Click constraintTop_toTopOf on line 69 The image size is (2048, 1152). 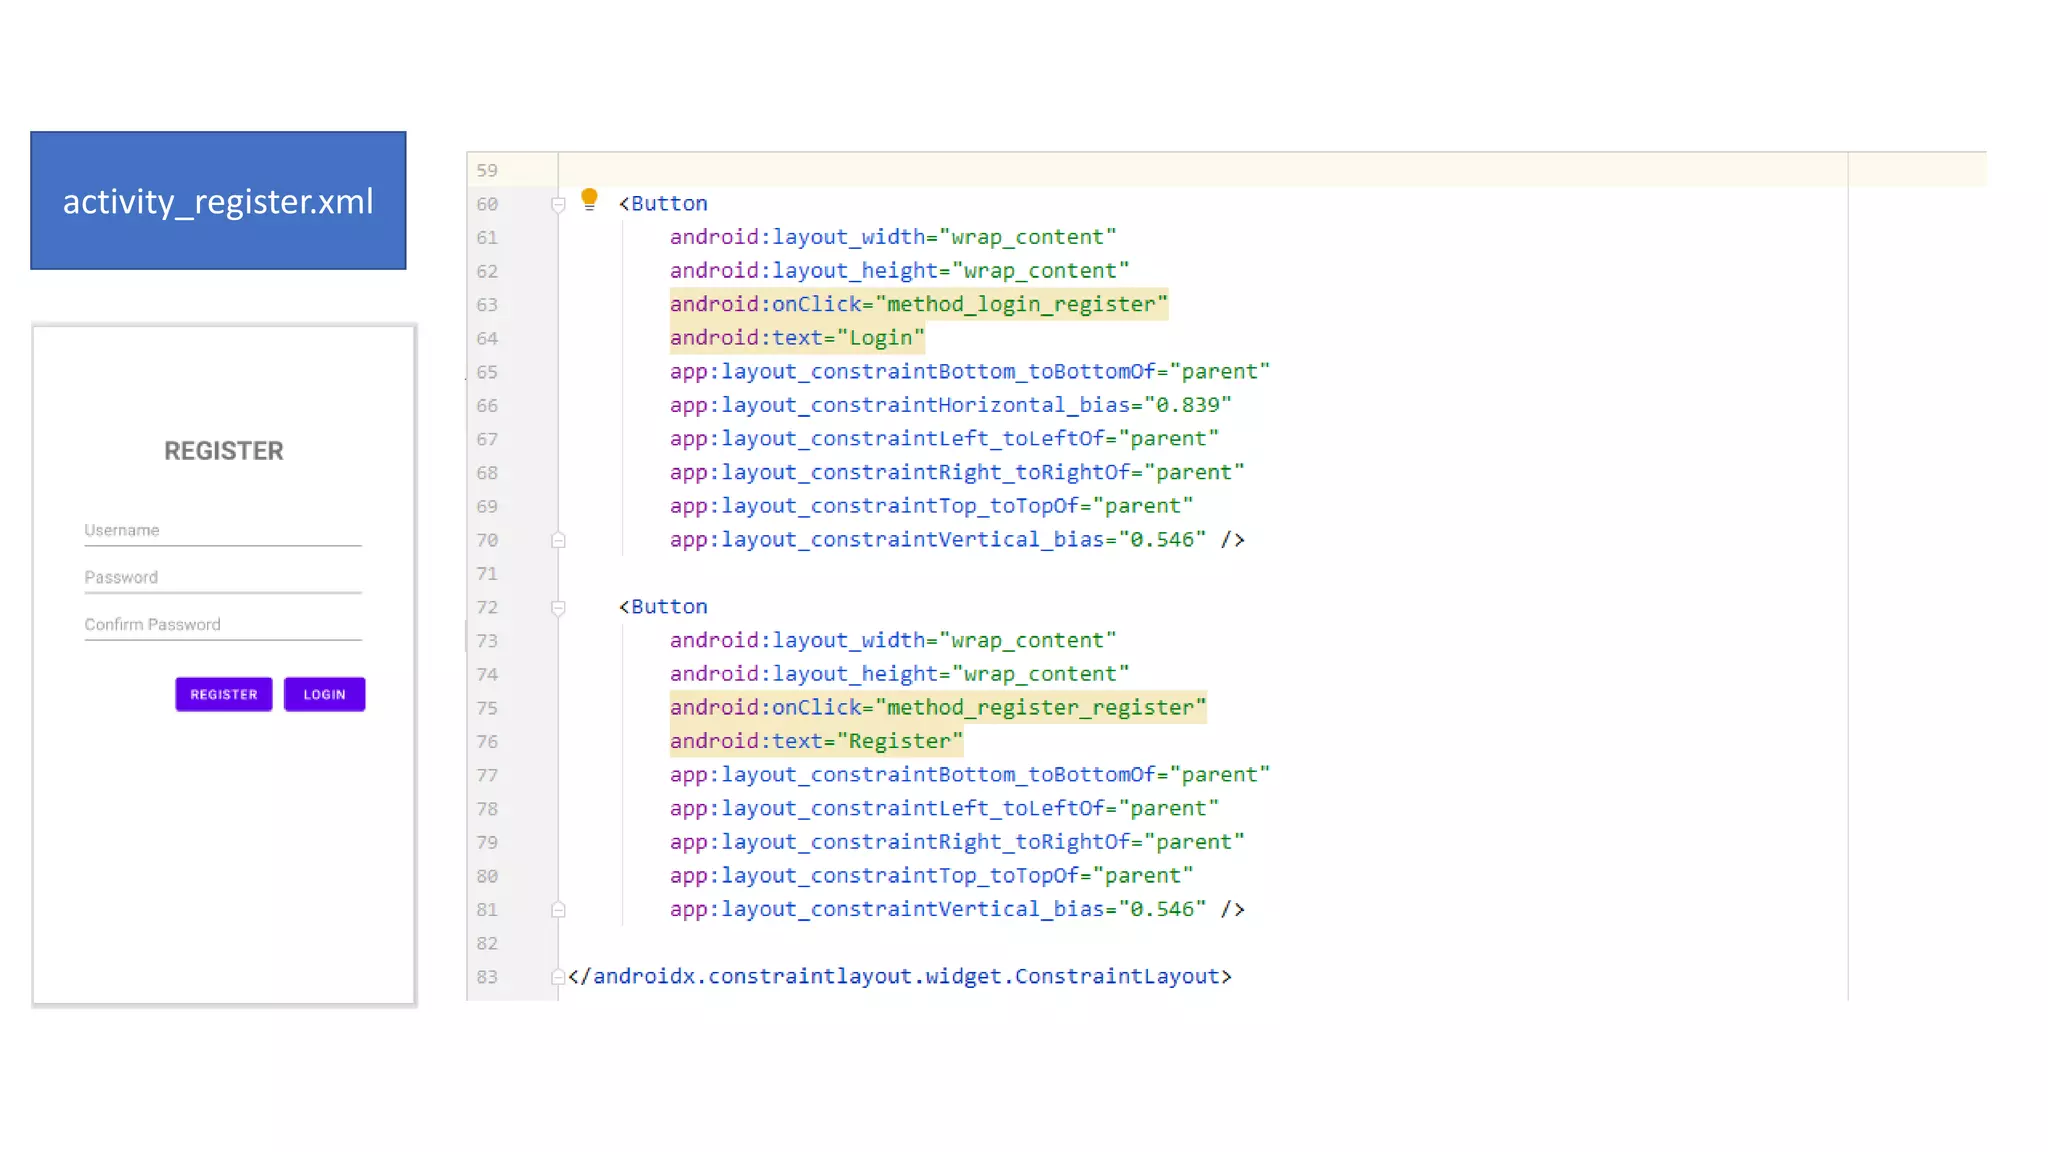coord(931,506)
